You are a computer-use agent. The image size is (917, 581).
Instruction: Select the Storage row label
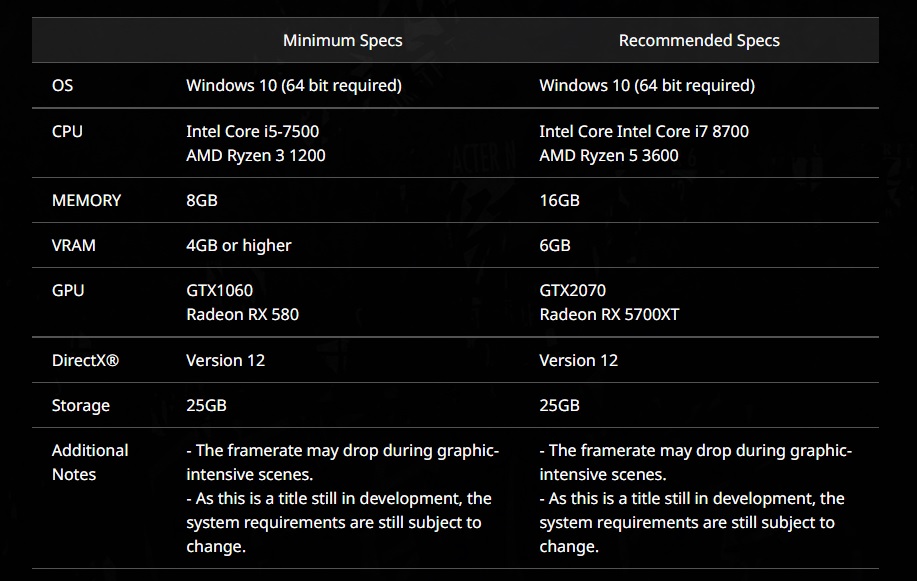81,405
